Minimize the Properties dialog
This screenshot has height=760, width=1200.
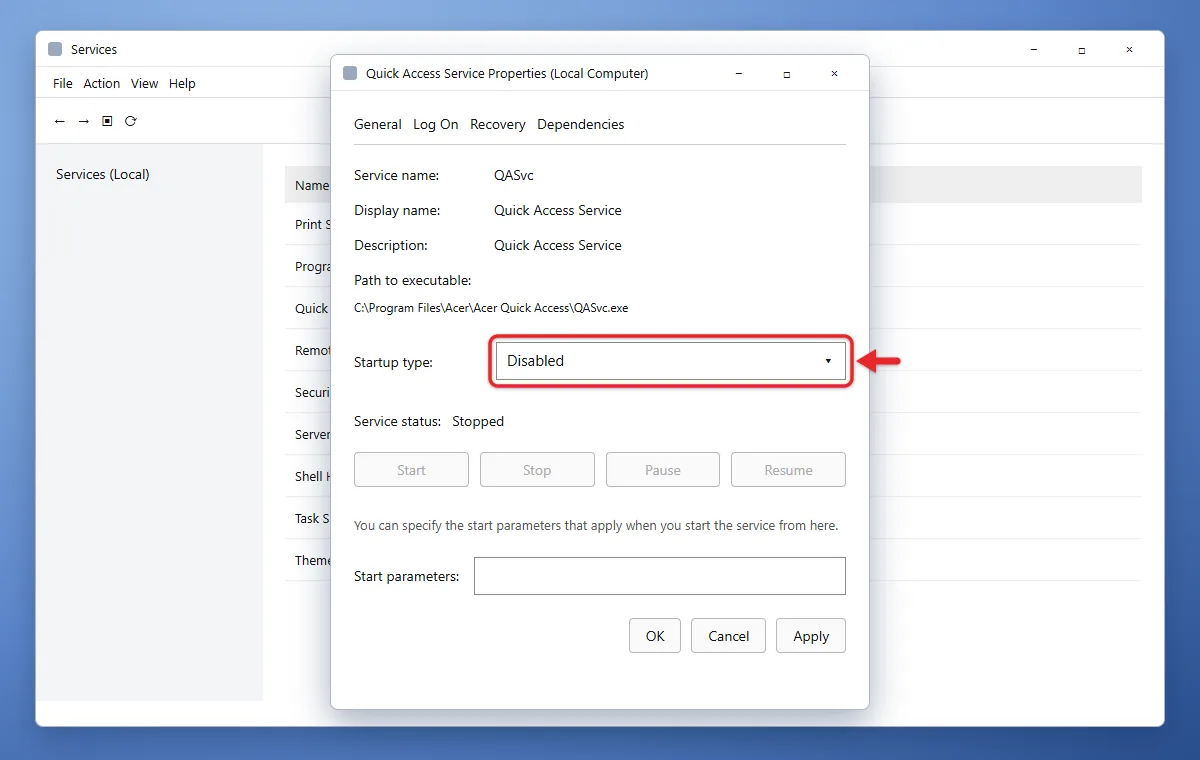(x=738, y=73)
